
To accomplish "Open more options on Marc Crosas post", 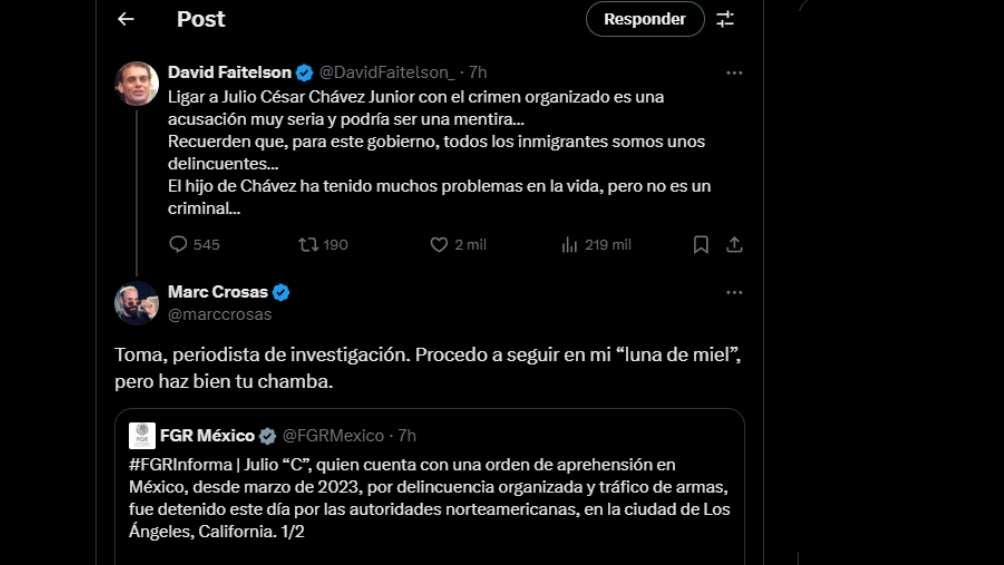I will pos(734,292).
